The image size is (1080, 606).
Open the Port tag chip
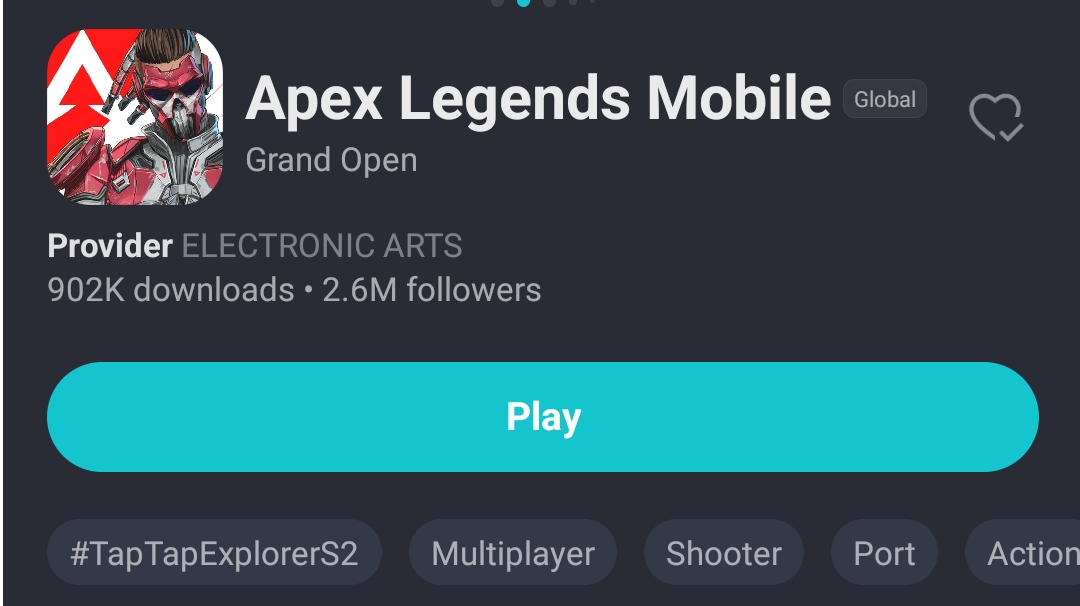click(x=884, y=553)
